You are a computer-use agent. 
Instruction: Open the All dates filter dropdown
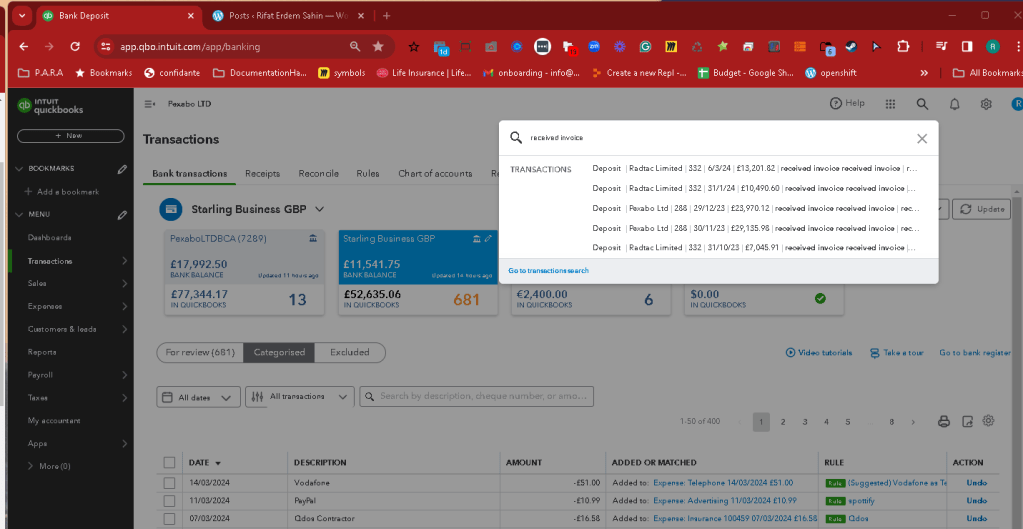(x=198, y=397)
